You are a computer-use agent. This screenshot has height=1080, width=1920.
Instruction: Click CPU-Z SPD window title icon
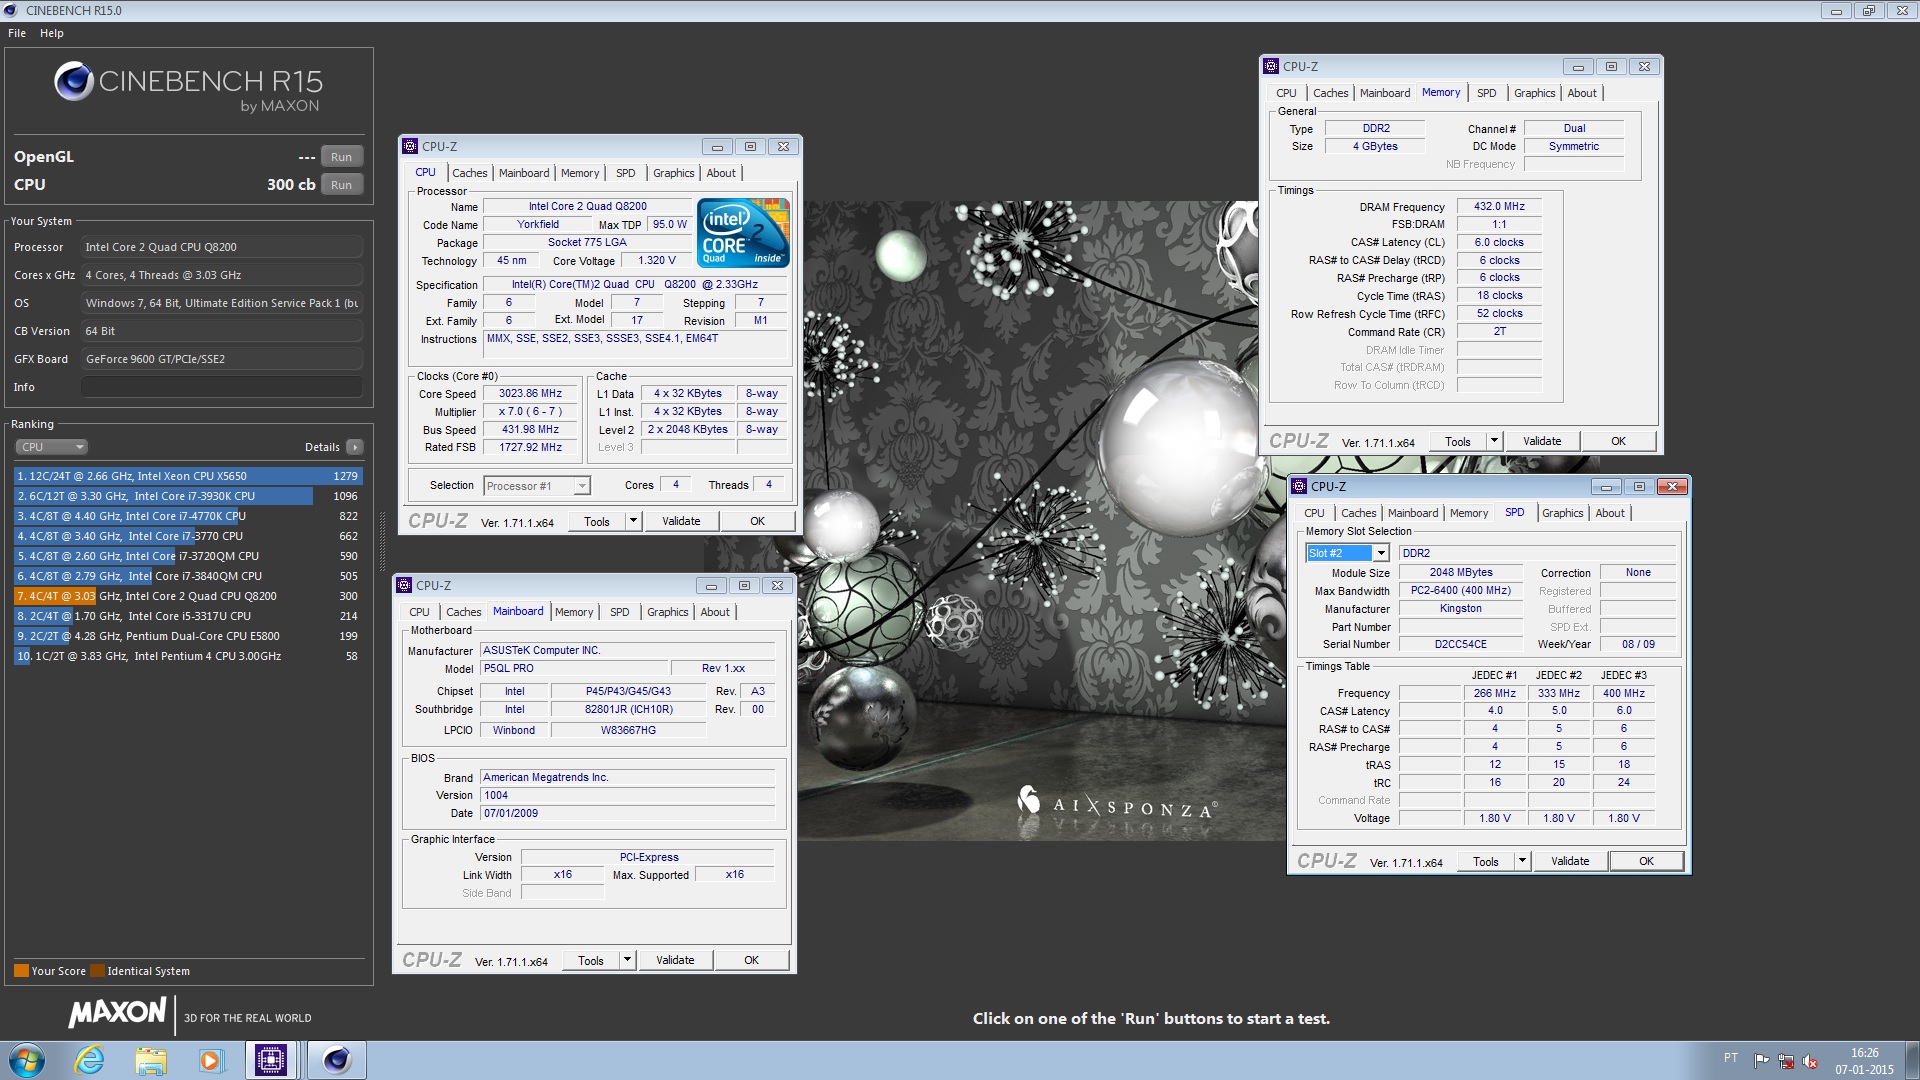[1299, 486]
